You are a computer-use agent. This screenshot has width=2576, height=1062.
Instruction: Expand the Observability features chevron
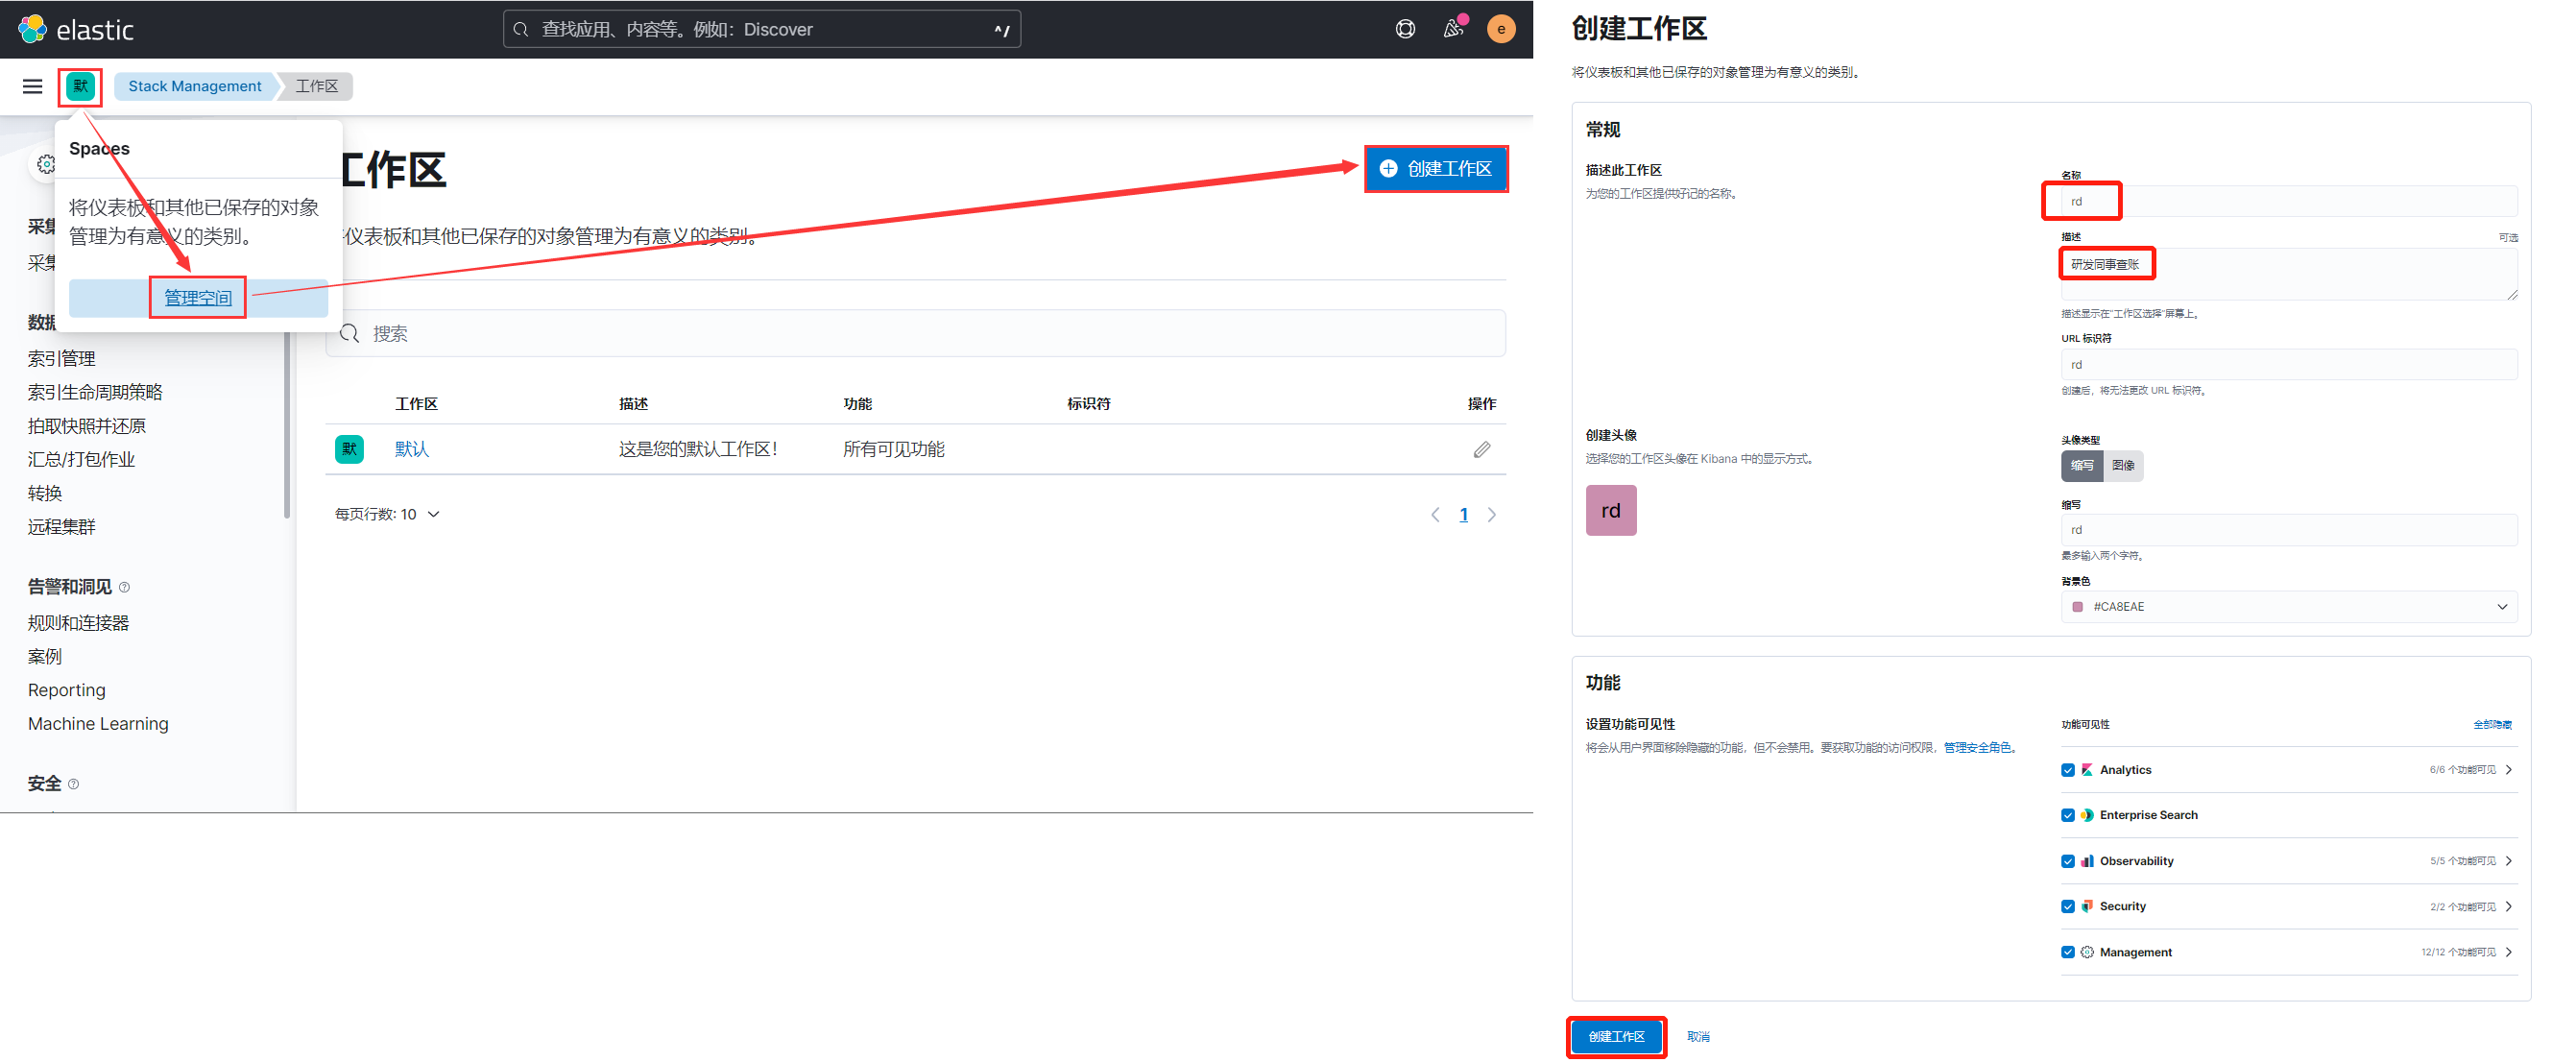(2509, 860)
